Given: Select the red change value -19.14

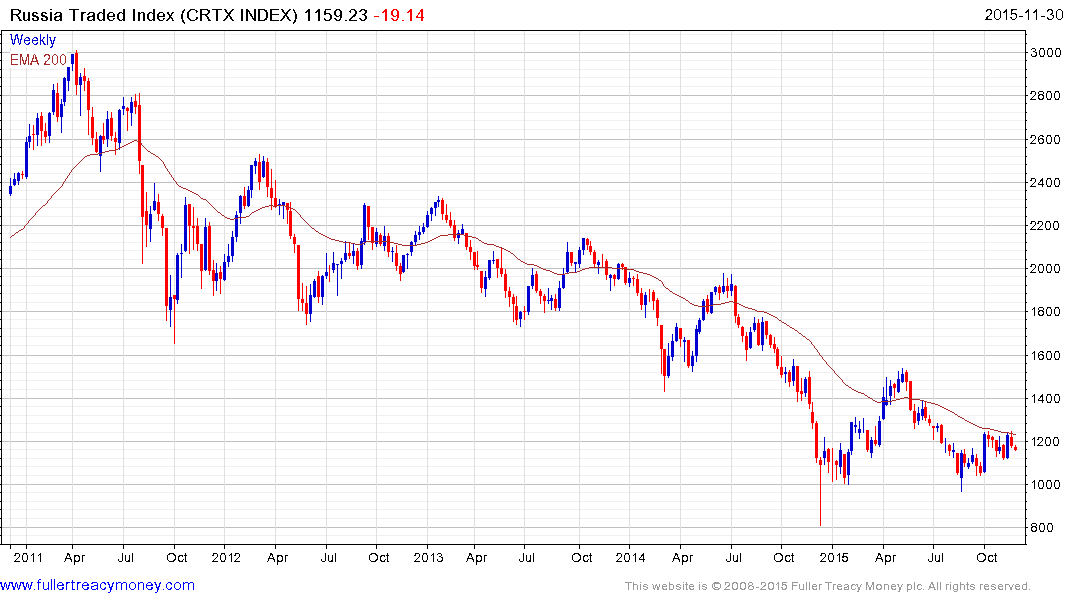Looking at the screenshot, I should click(399, 15).
